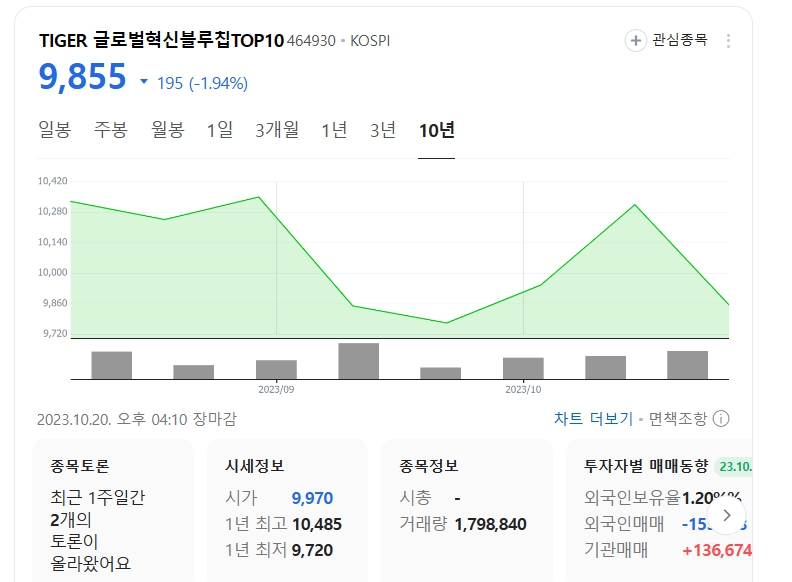The image size is (792, 582).
Task: Click the 10,000 y-axis label
Action: tap(53, 272)
